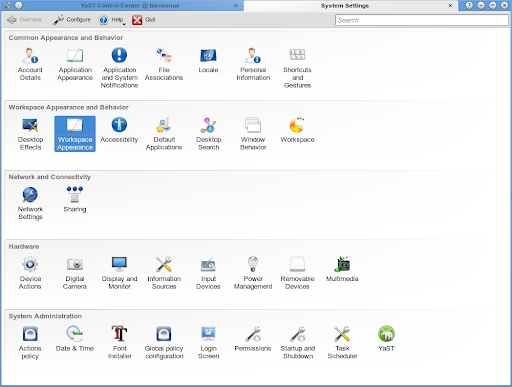Open the Help dropdown menu
Viewport: 512px width, 387px height.
pyautogui.click(x=112, y=20)
